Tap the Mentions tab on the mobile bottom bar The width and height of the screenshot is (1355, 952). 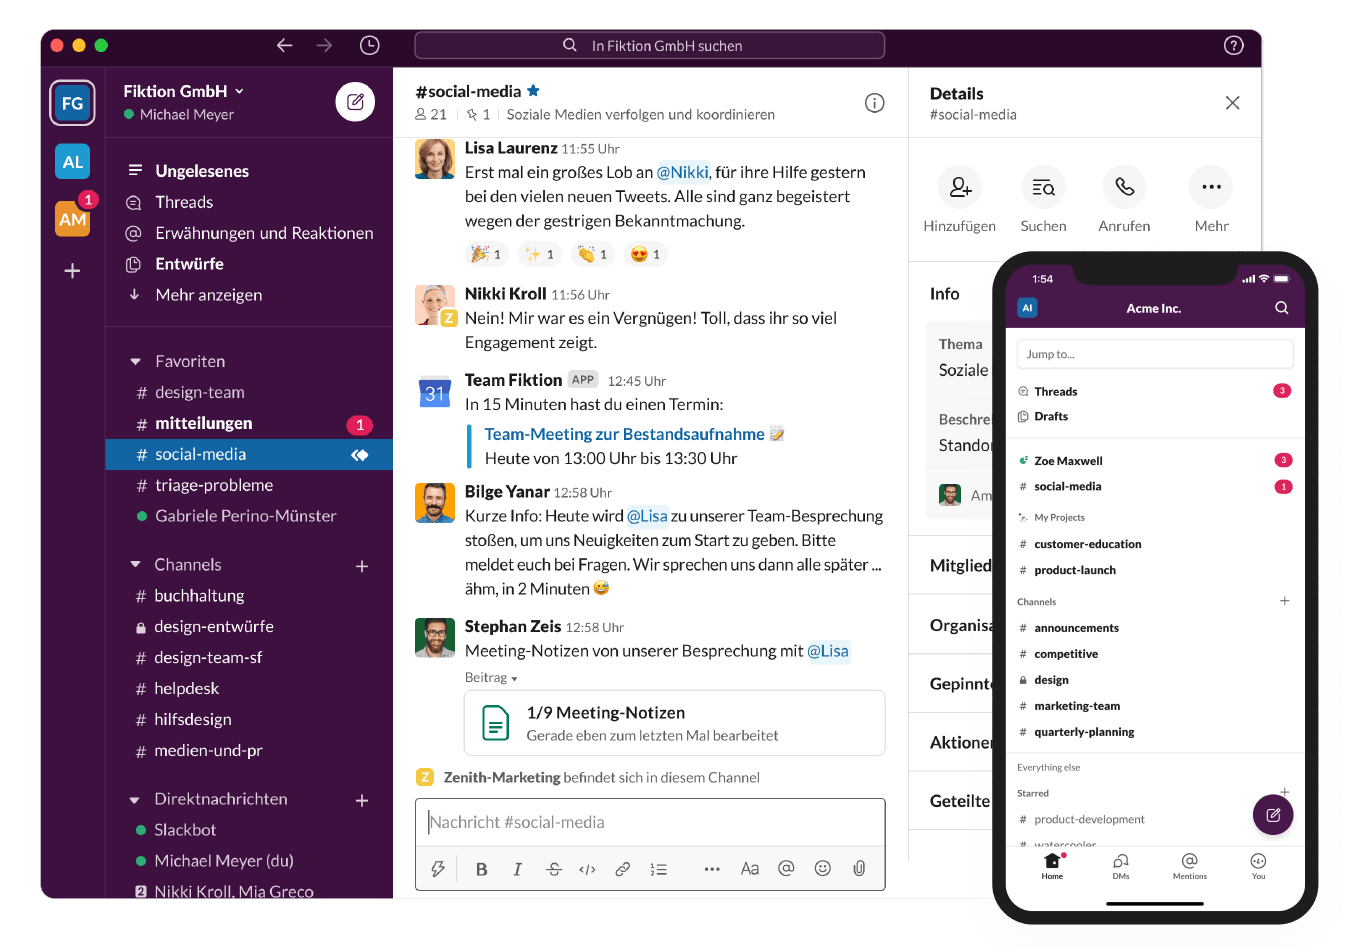click(1189, 866)
